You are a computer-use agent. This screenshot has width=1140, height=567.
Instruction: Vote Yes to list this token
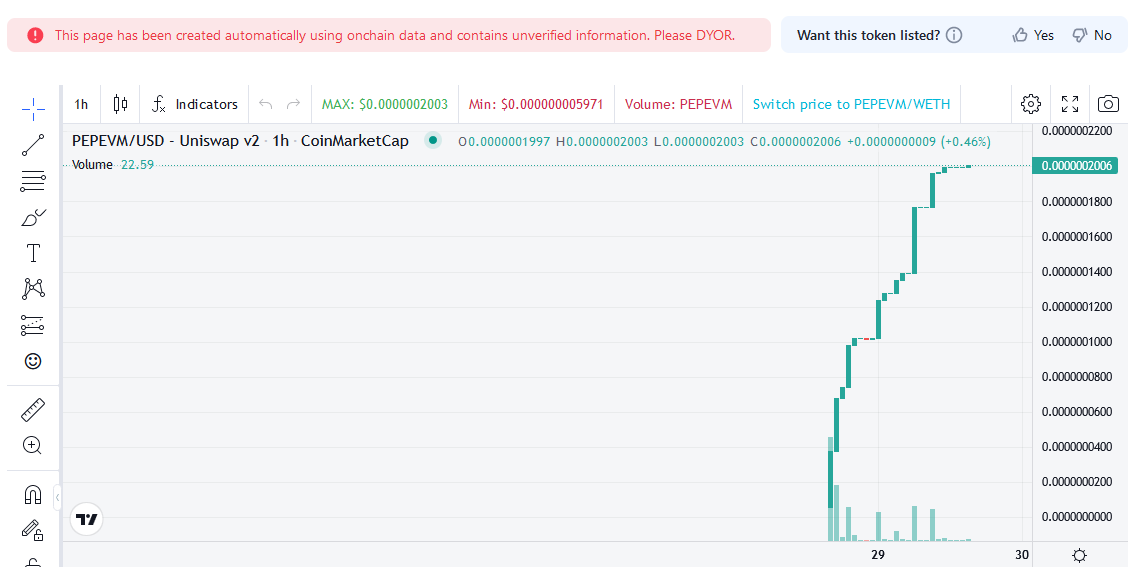[1033, 35]
